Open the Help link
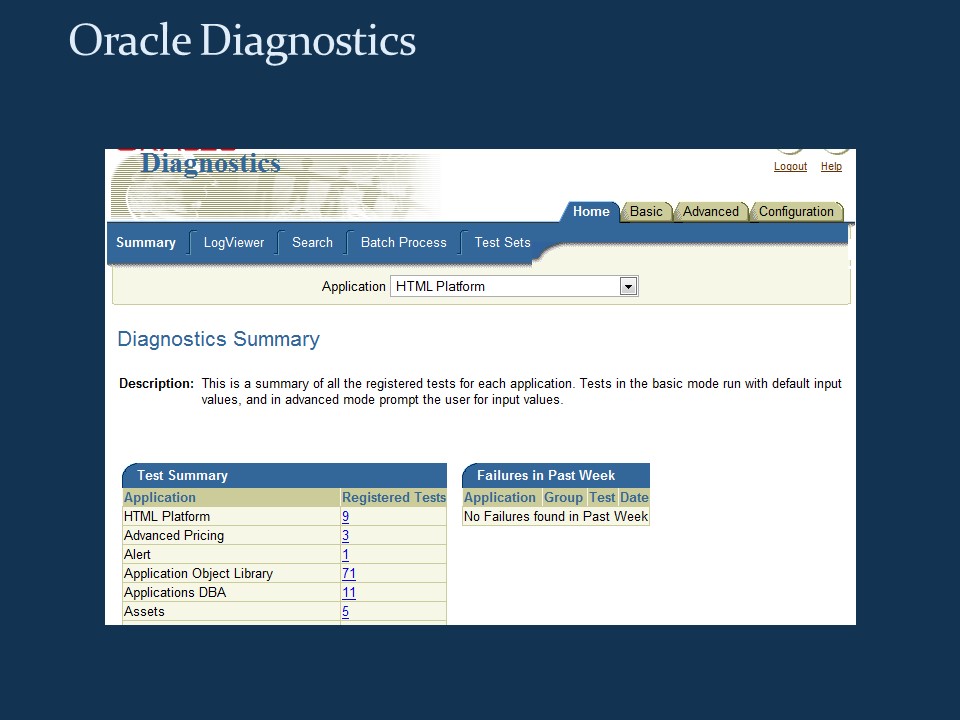 [832, 166]
